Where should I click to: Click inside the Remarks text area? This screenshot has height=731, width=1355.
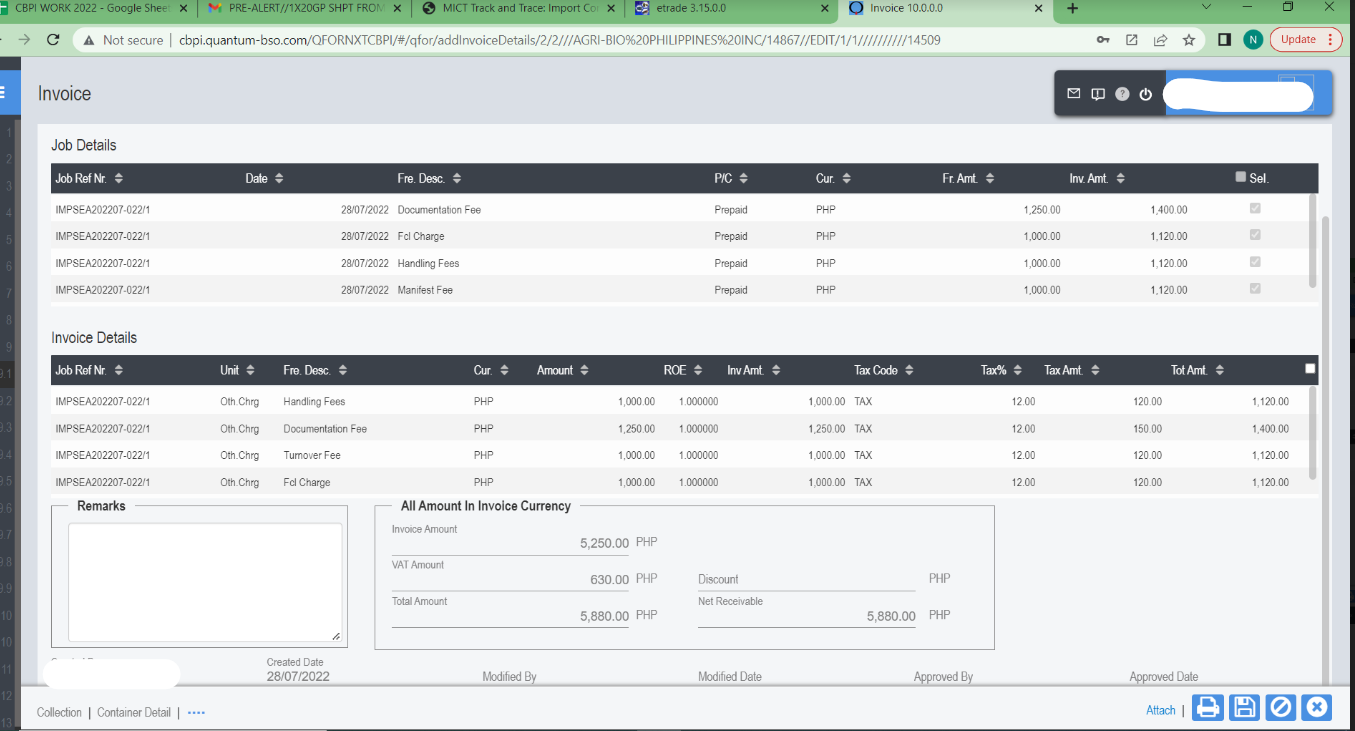(x=205, y=582)
